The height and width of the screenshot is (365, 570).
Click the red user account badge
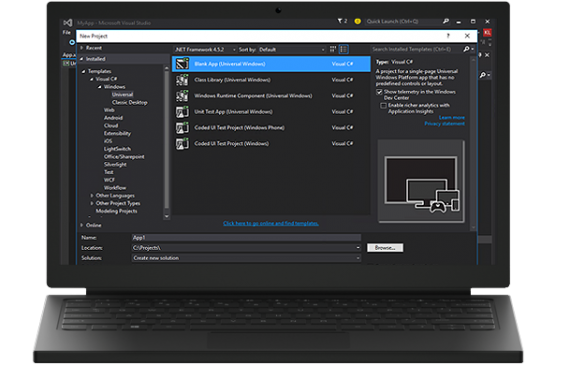pos(487,32)
